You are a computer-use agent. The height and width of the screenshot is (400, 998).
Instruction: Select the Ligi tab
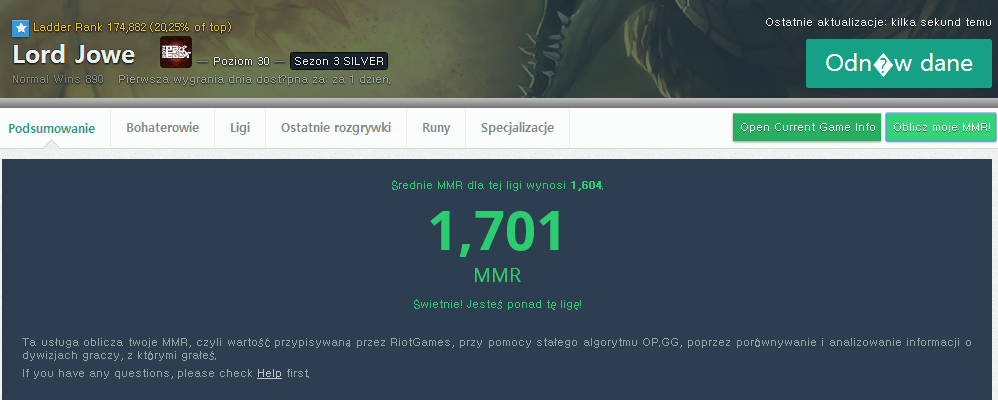click(240, 128)
